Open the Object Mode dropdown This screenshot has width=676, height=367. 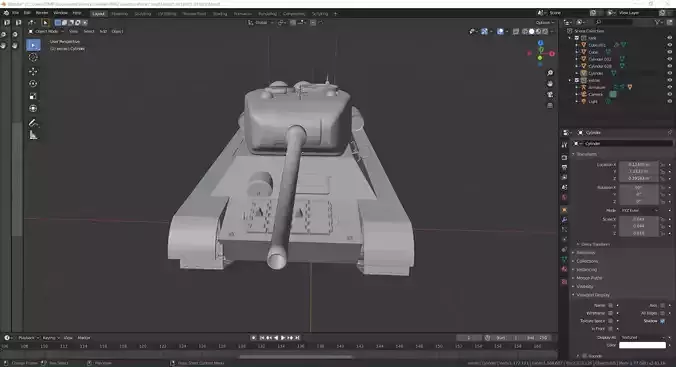(46, 31)
